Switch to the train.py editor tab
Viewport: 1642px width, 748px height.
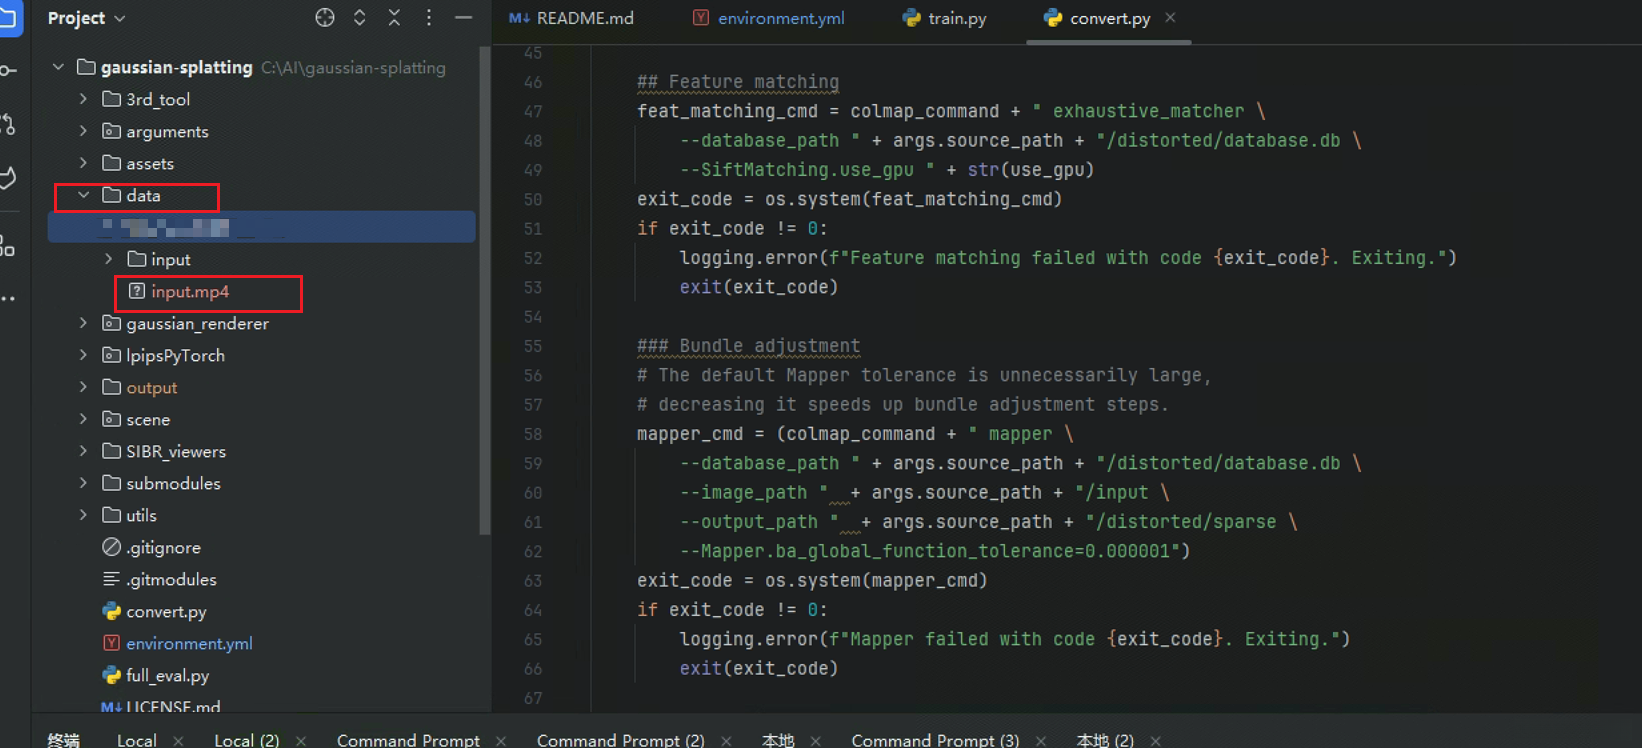[945, 18]
